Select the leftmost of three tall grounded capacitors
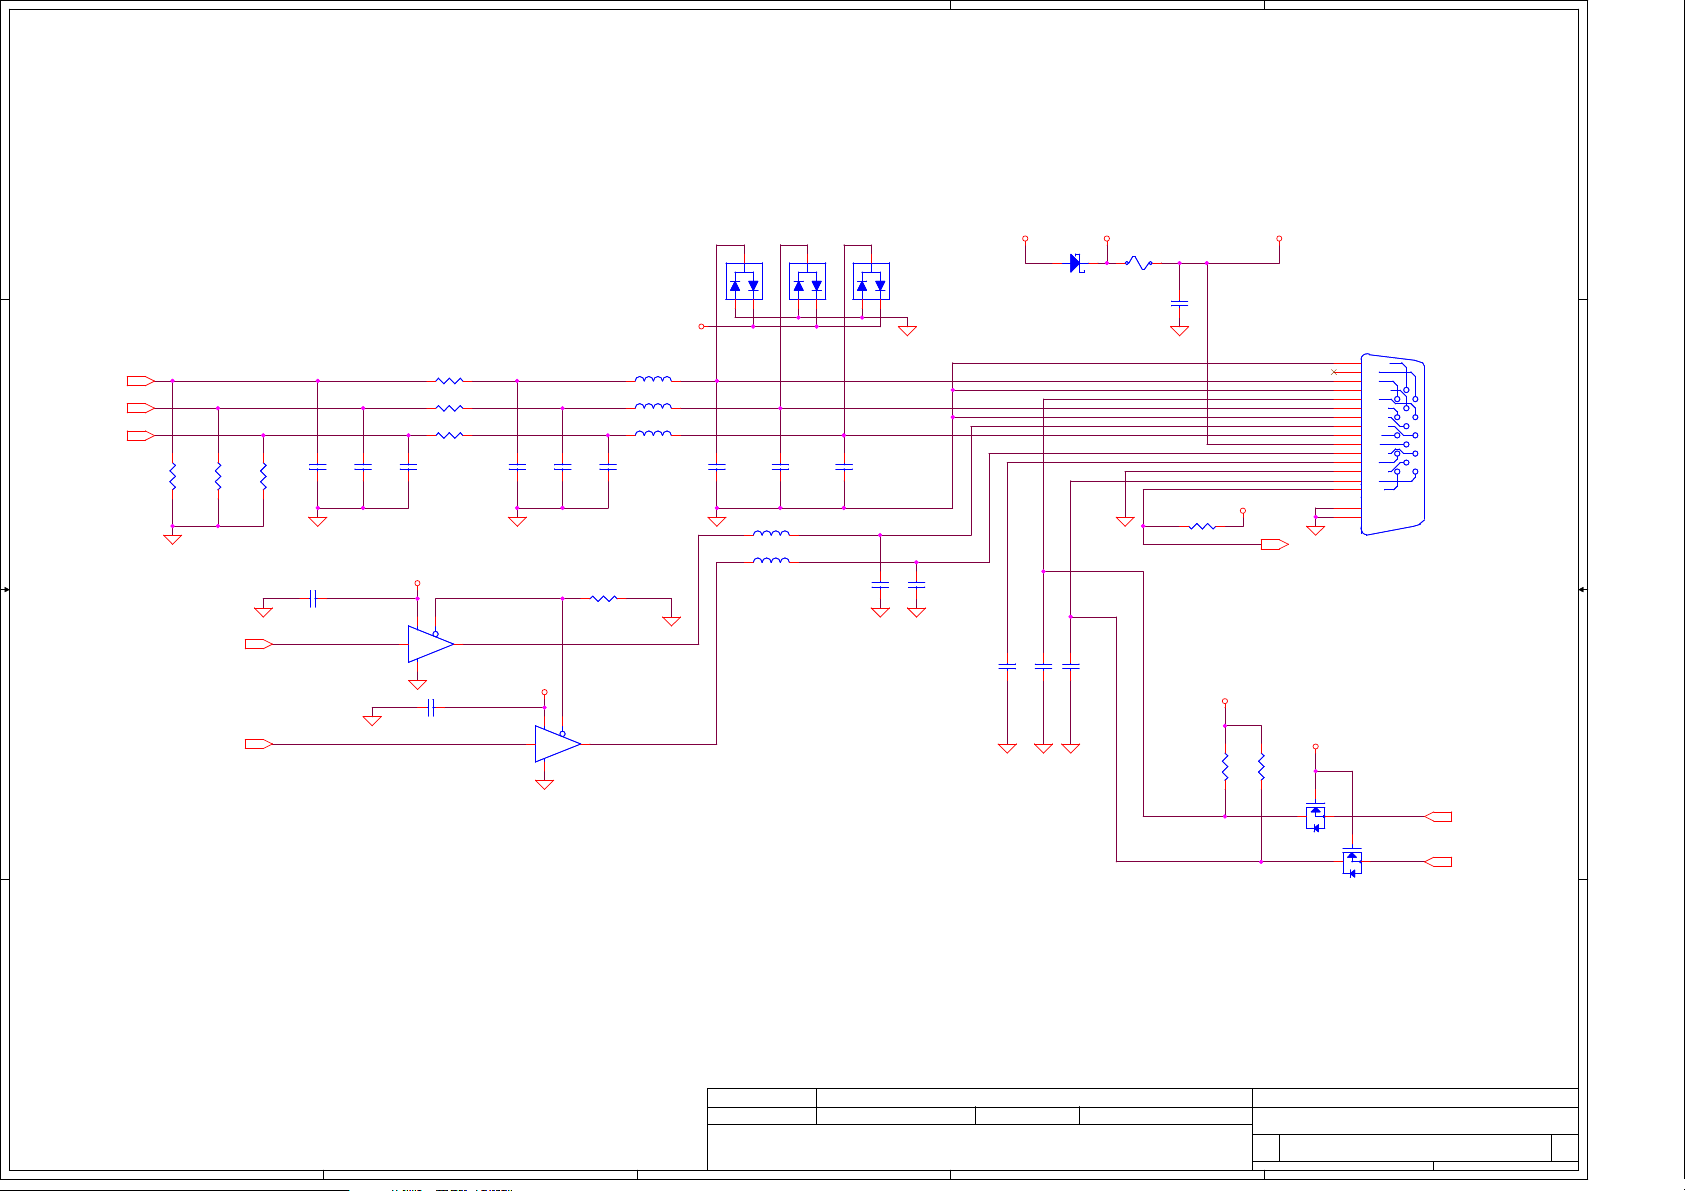 tap(1007, 665)
